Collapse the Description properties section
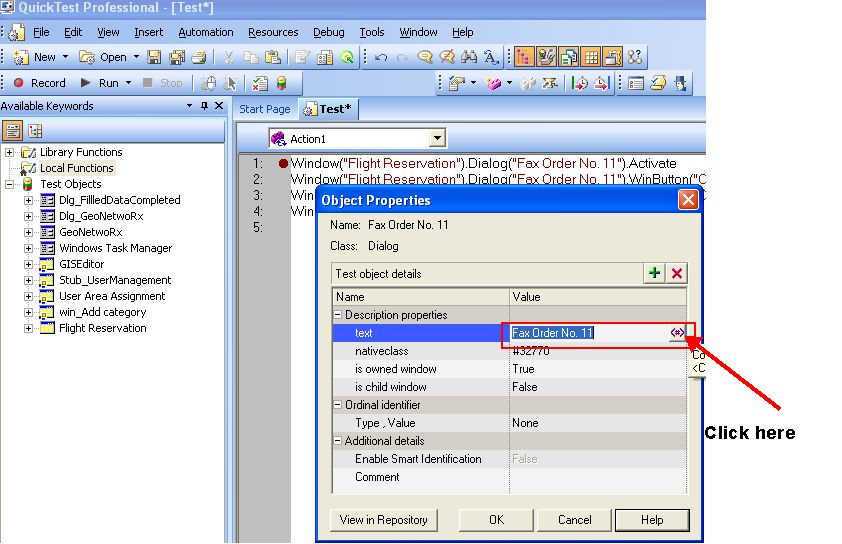842x544 pixels. tap(338, 315)
